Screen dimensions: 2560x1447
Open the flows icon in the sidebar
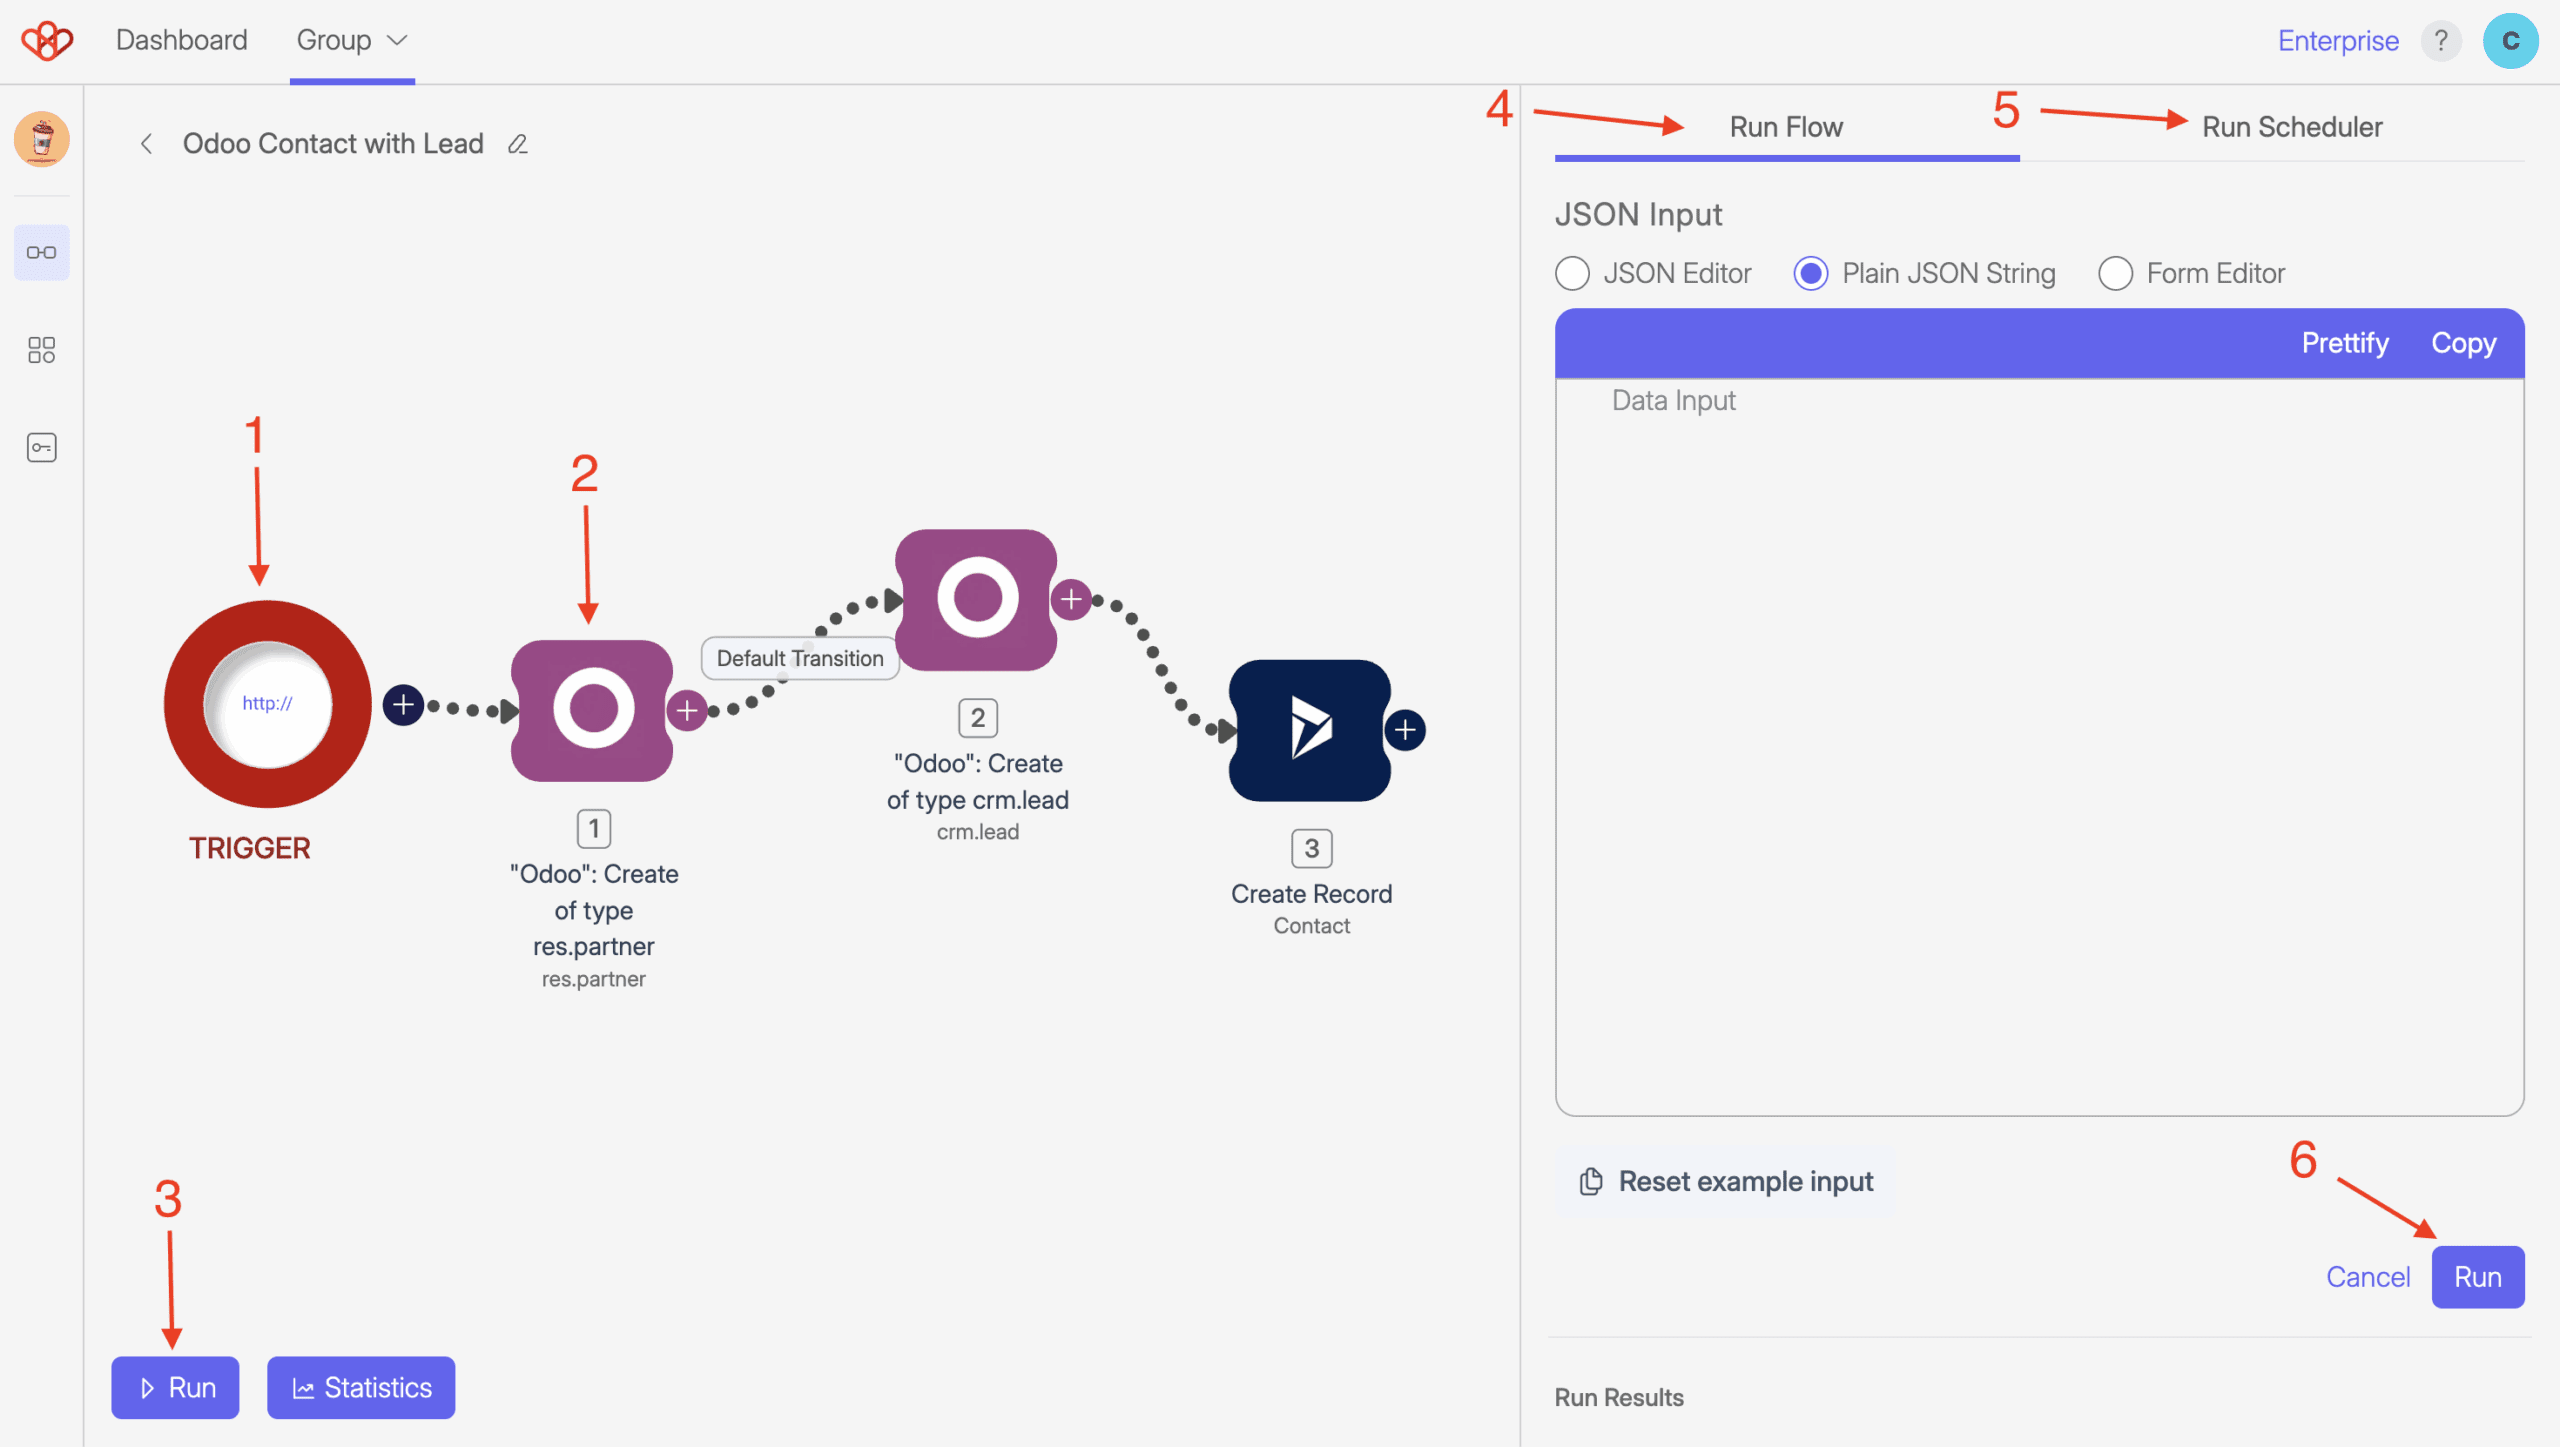click(42, 252)
